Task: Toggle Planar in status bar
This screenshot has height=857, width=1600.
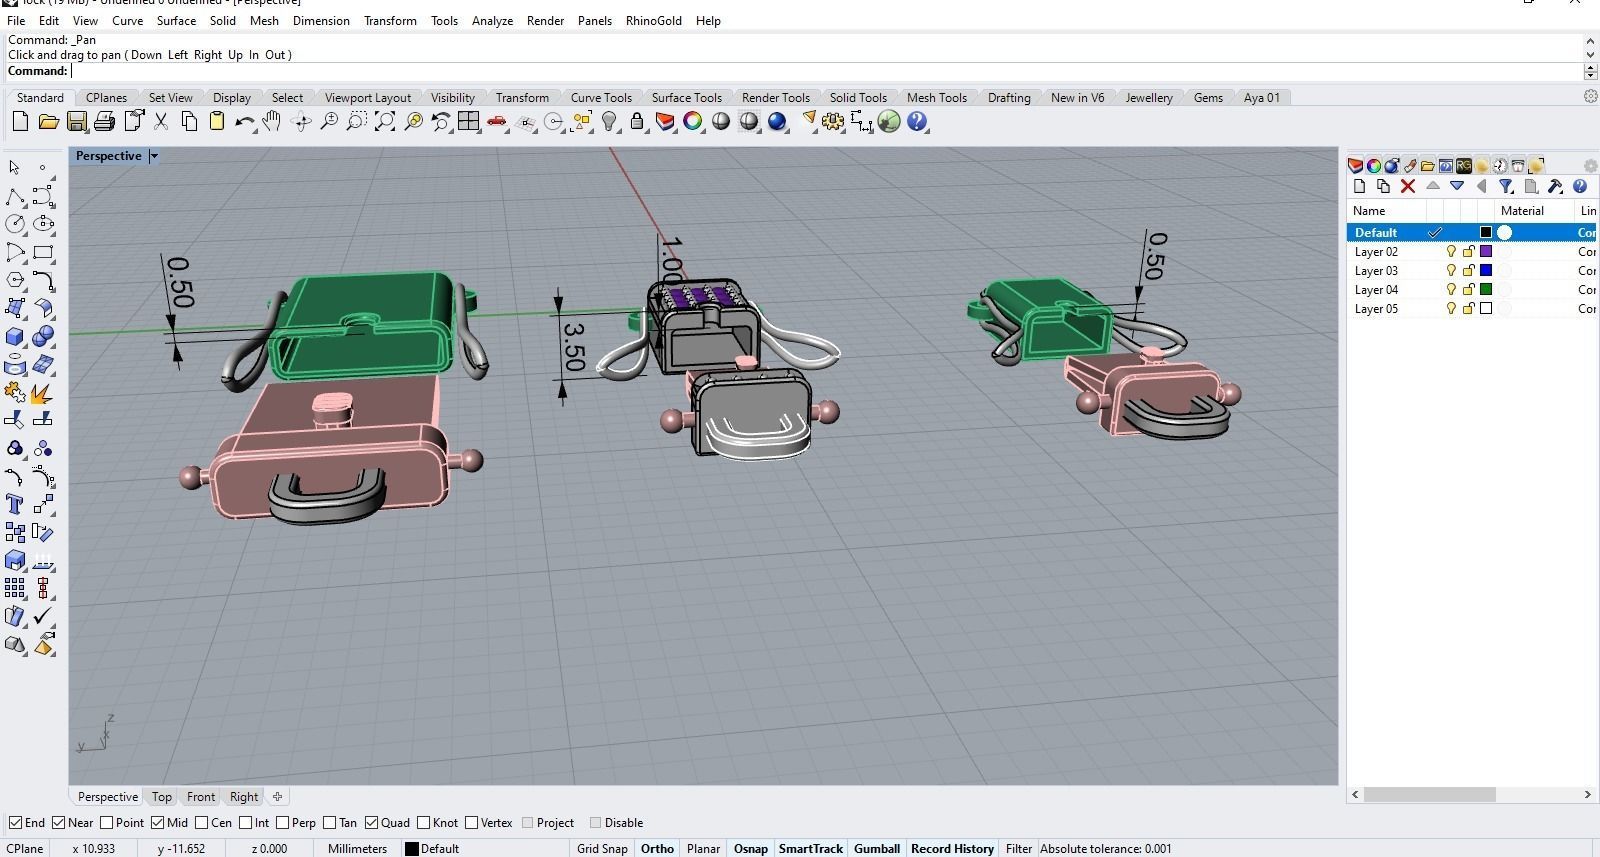Action: [x=703, y=848]
